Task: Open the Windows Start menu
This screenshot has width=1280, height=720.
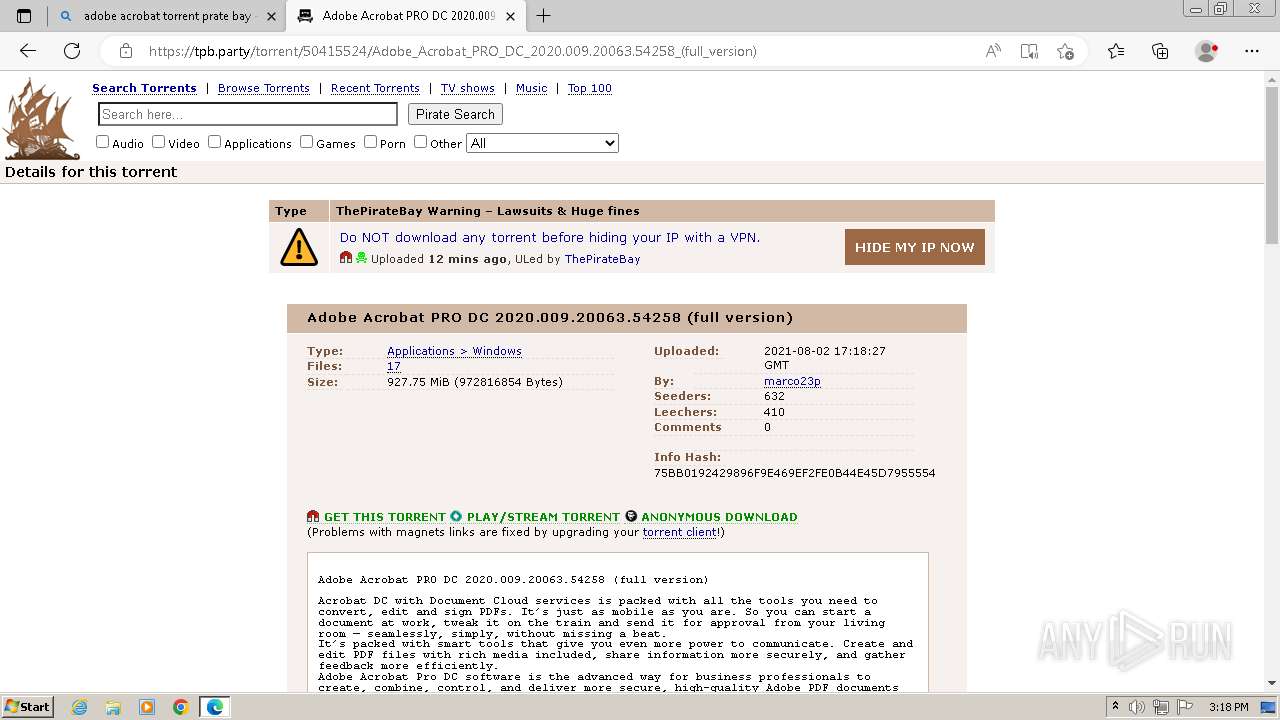Action: (x=27, y=707)
